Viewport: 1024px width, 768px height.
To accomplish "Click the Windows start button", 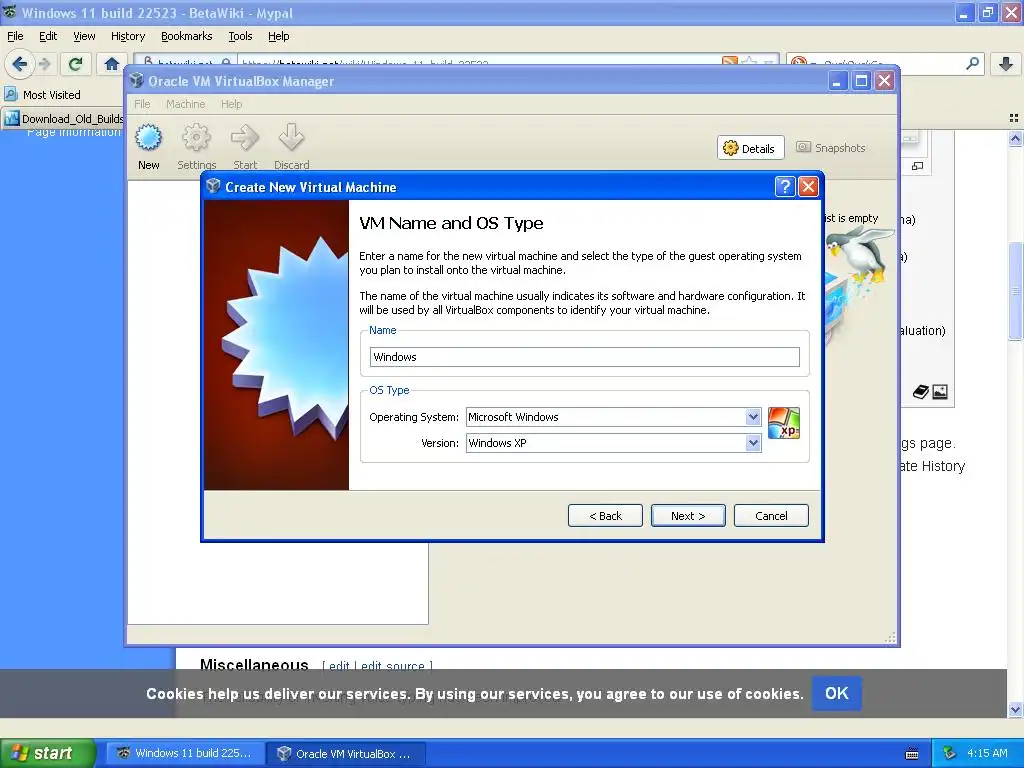I will 48,753.
